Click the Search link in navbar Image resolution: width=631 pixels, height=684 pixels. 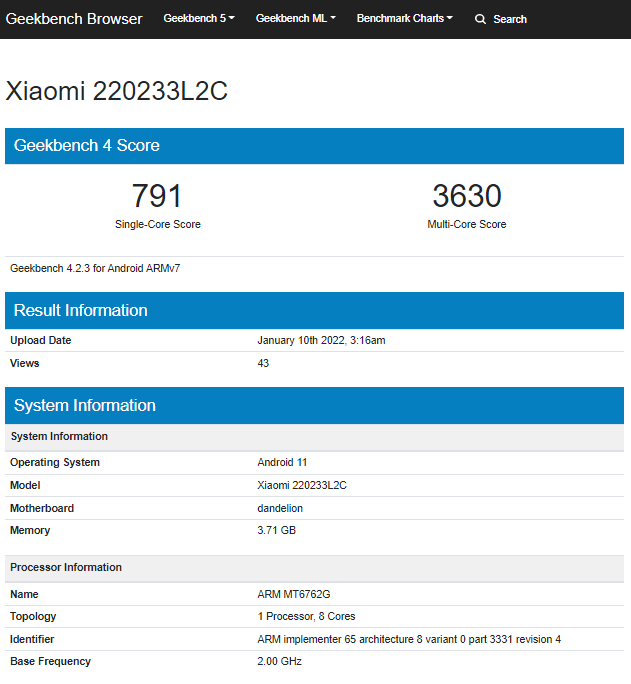click(x=510, y=19)
